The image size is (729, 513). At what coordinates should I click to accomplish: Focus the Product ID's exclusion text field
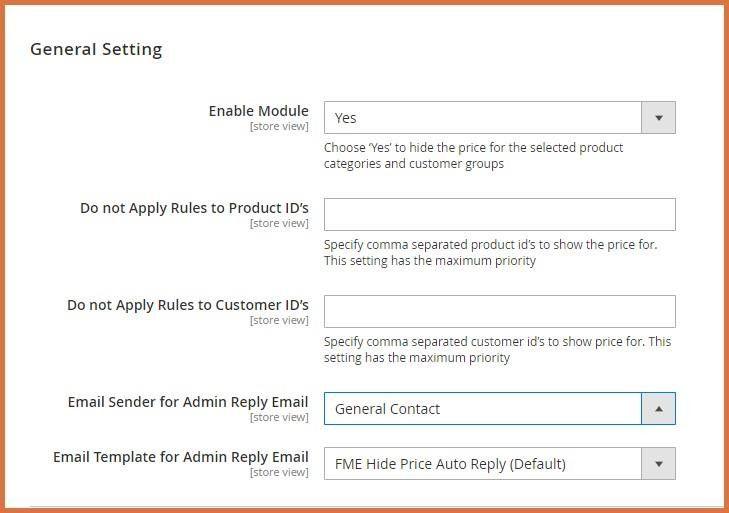click(x=499, y=214)
